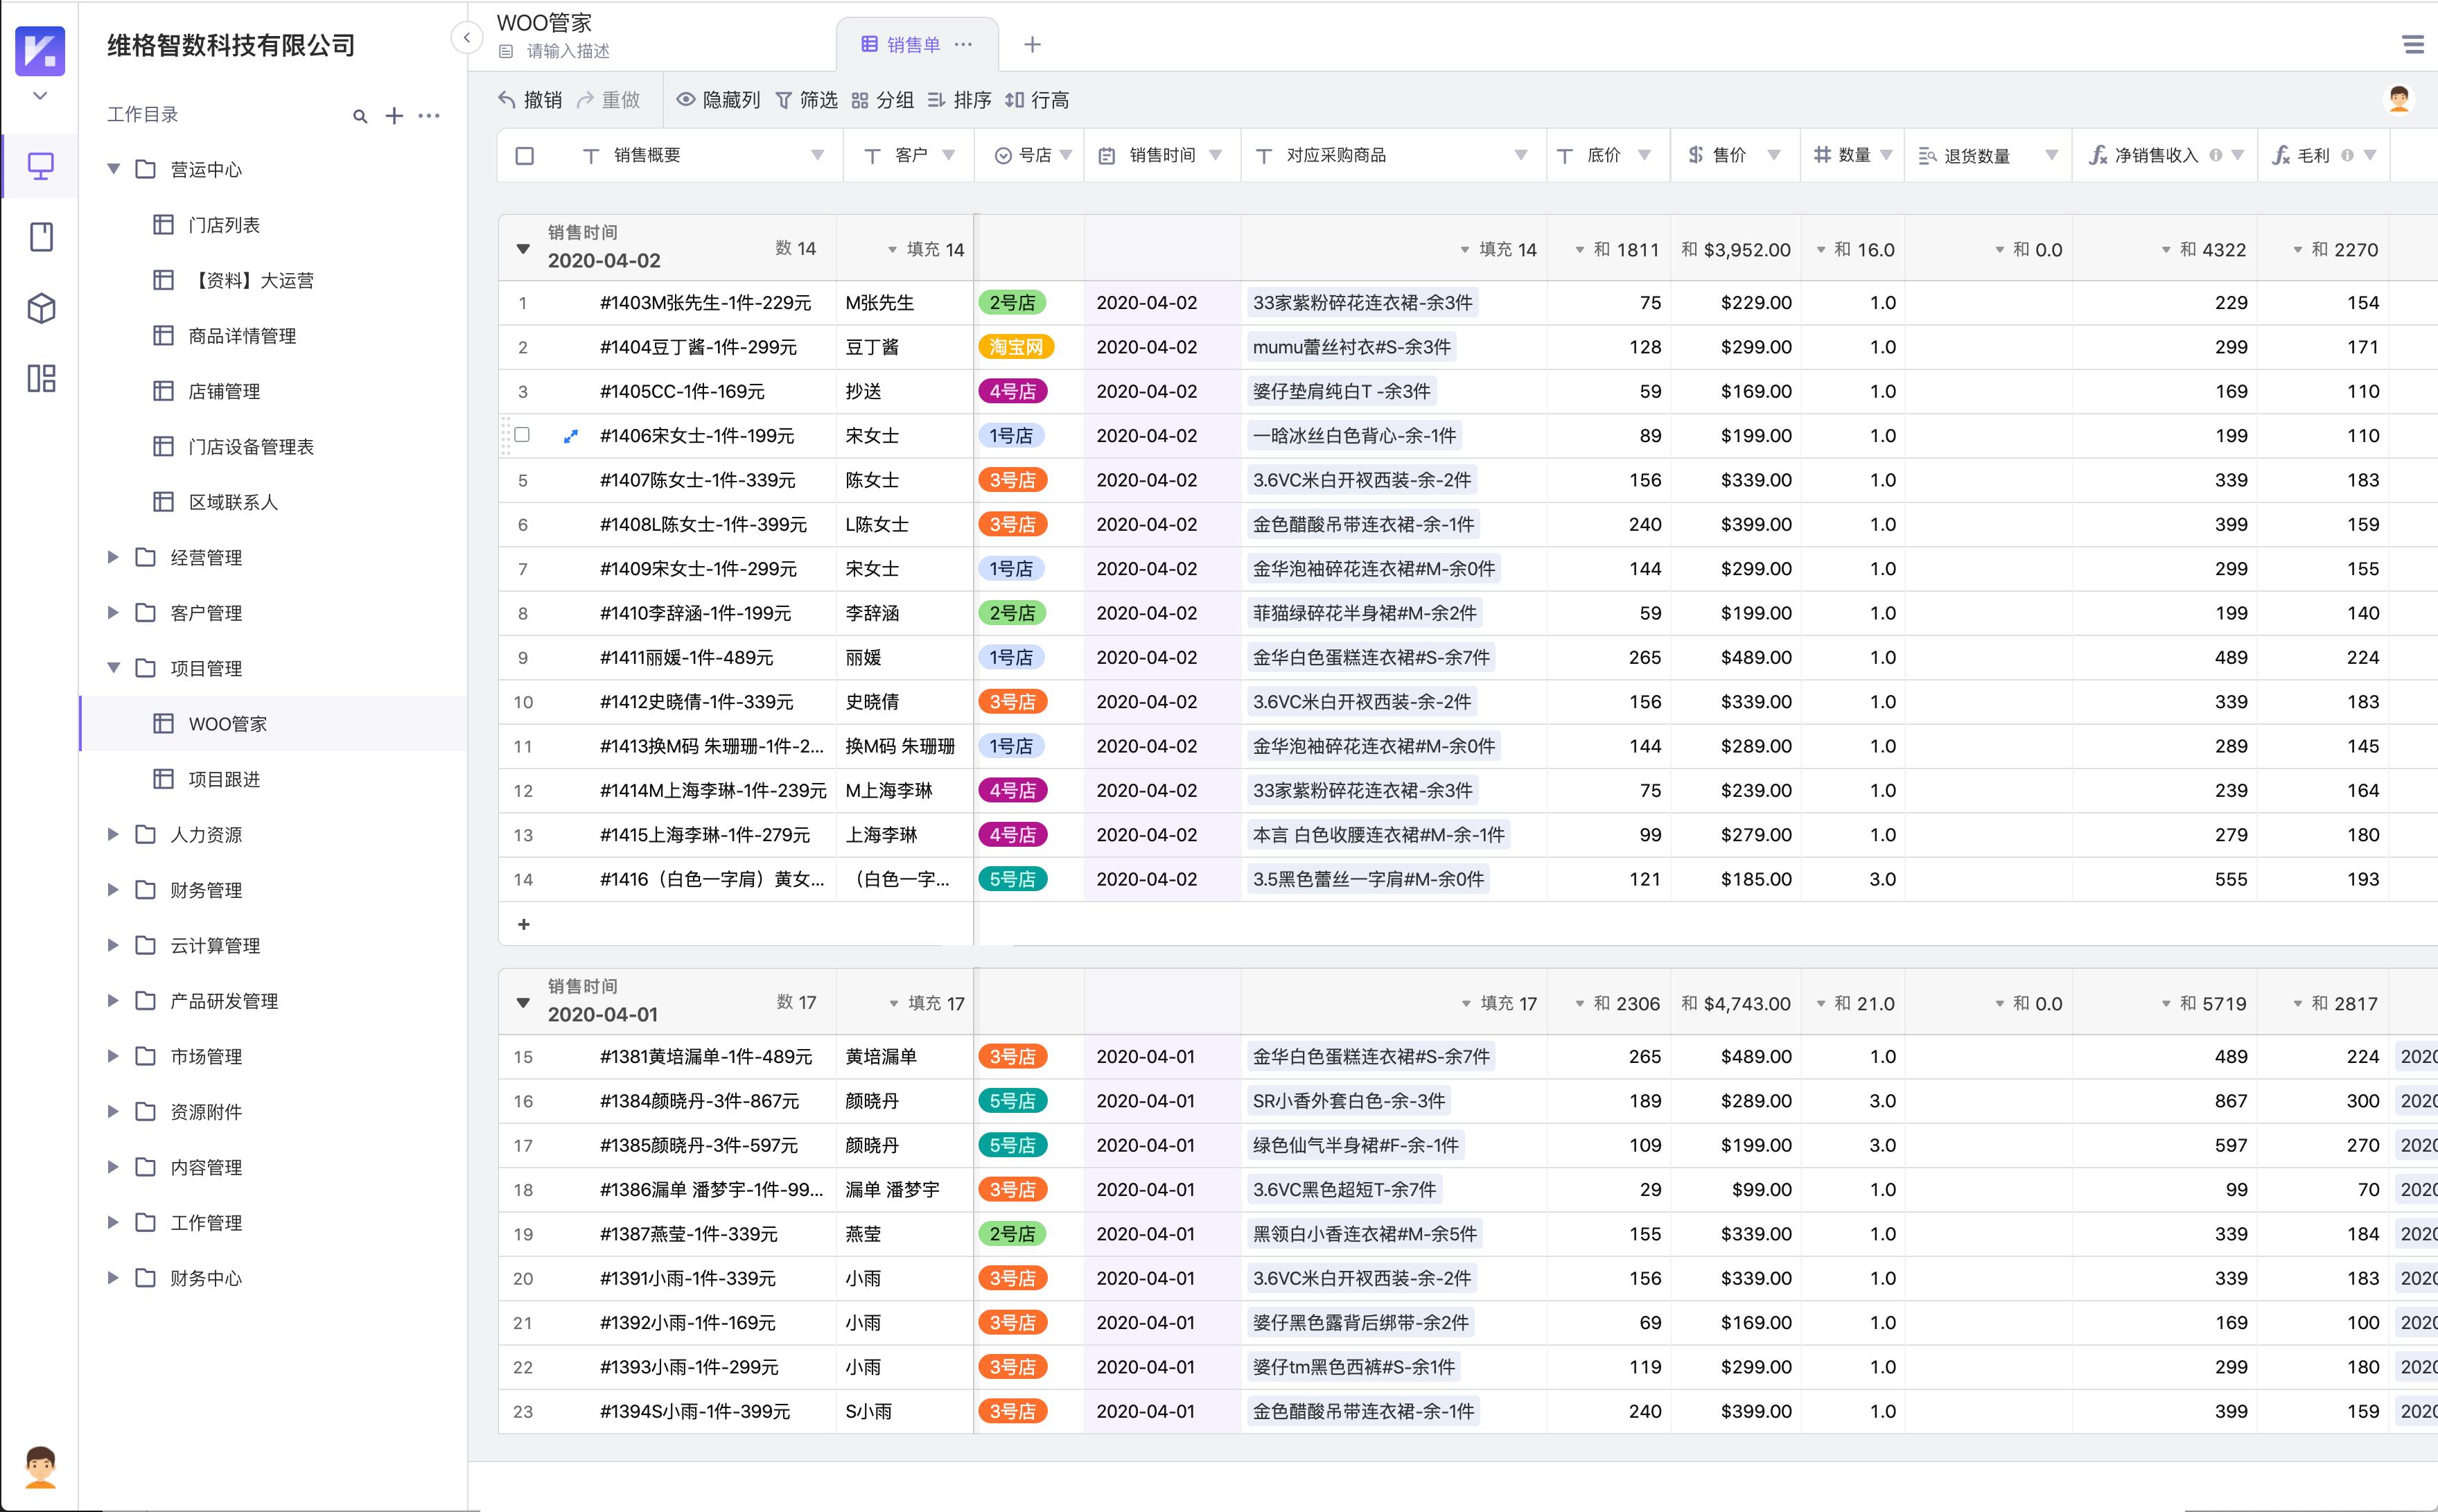Open the tab options ellipsis menu
2438x1512 pixels.
click(963, 44)
